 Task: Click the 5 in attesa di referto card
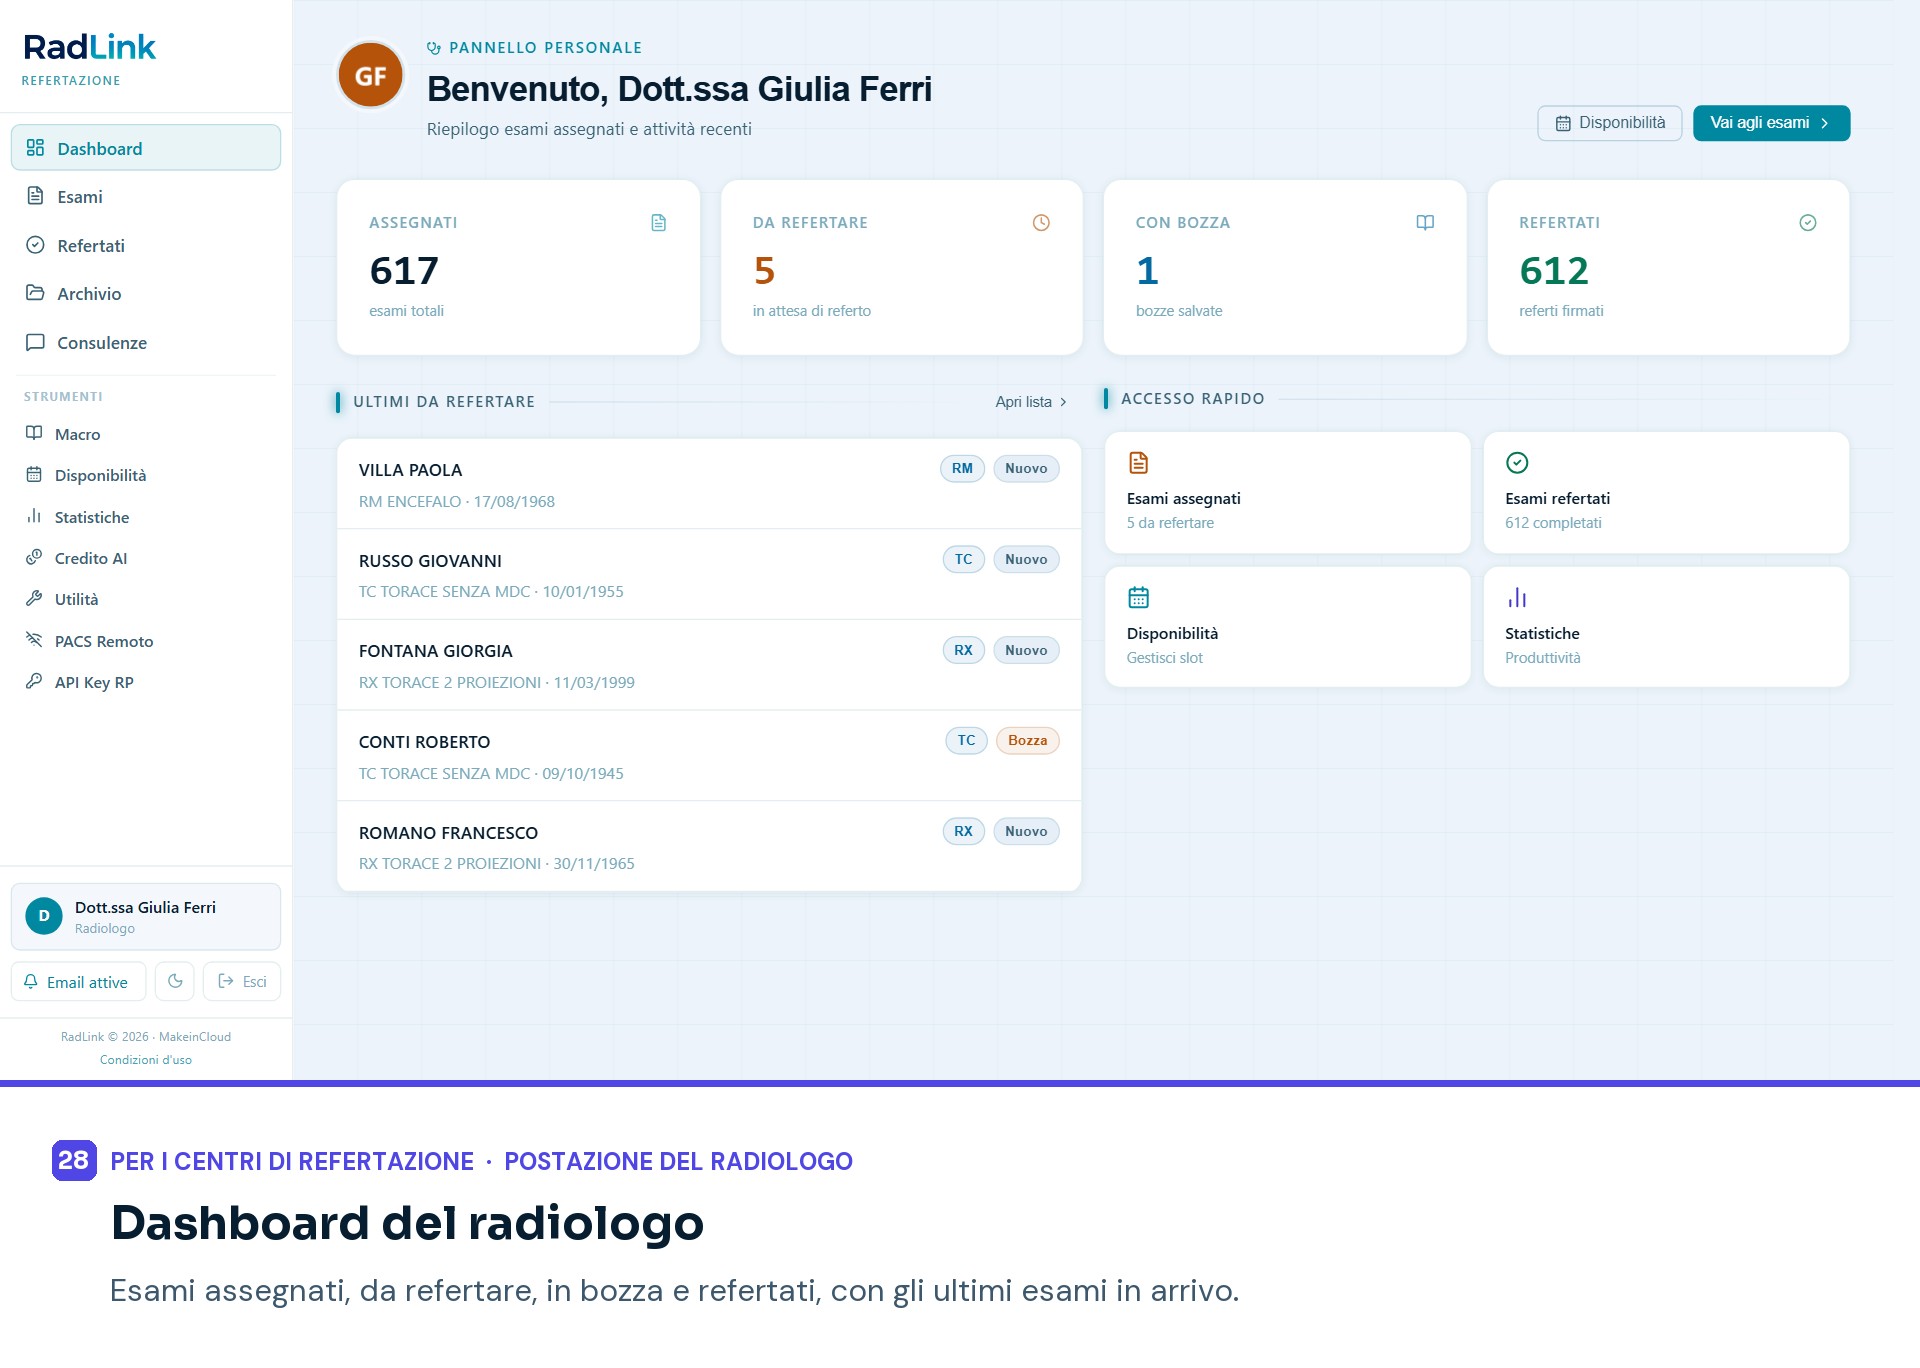point(901,267)
